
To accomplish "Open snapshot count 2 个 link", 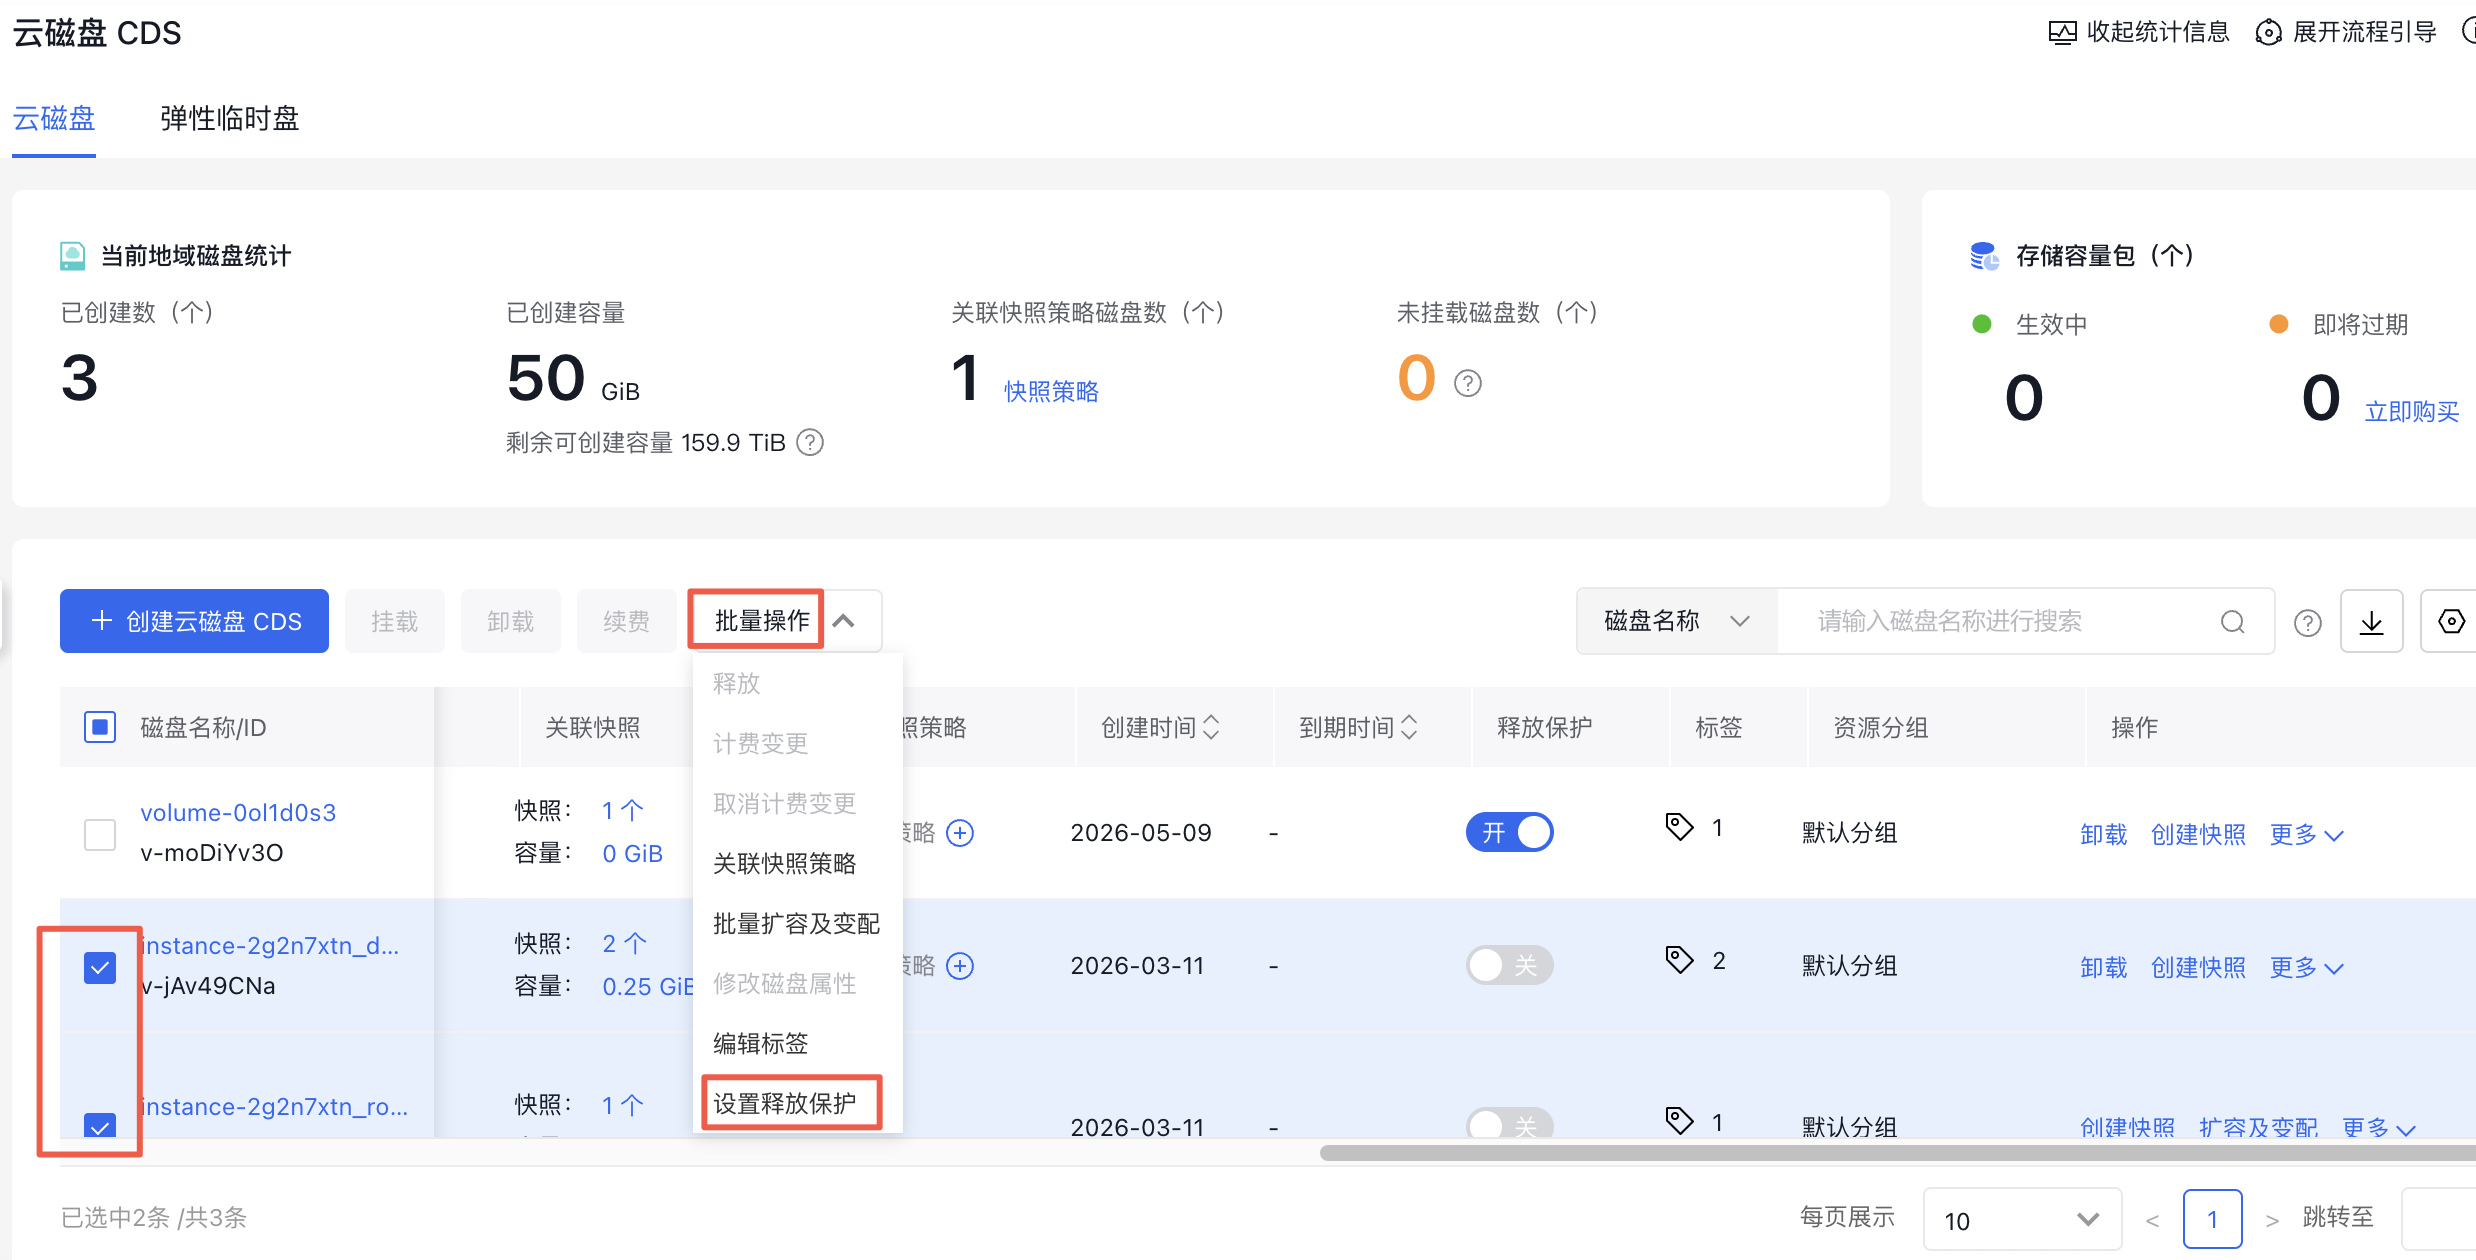I will [x=624, y=943].
